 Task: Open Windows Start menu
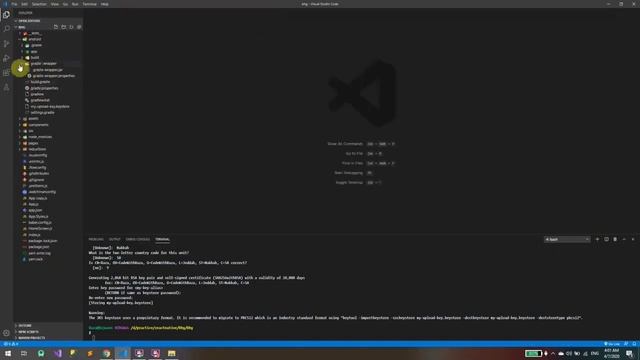click(8, 353)
